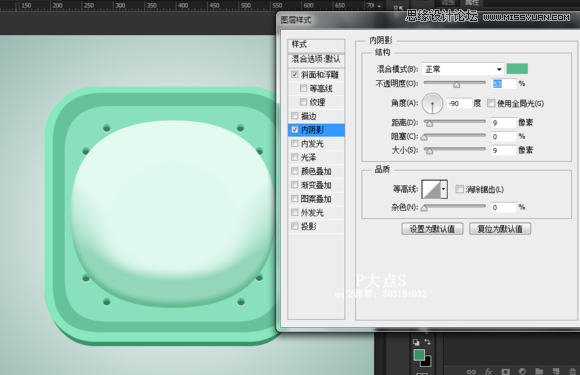Create a new group folder icon

pos(539,371)
